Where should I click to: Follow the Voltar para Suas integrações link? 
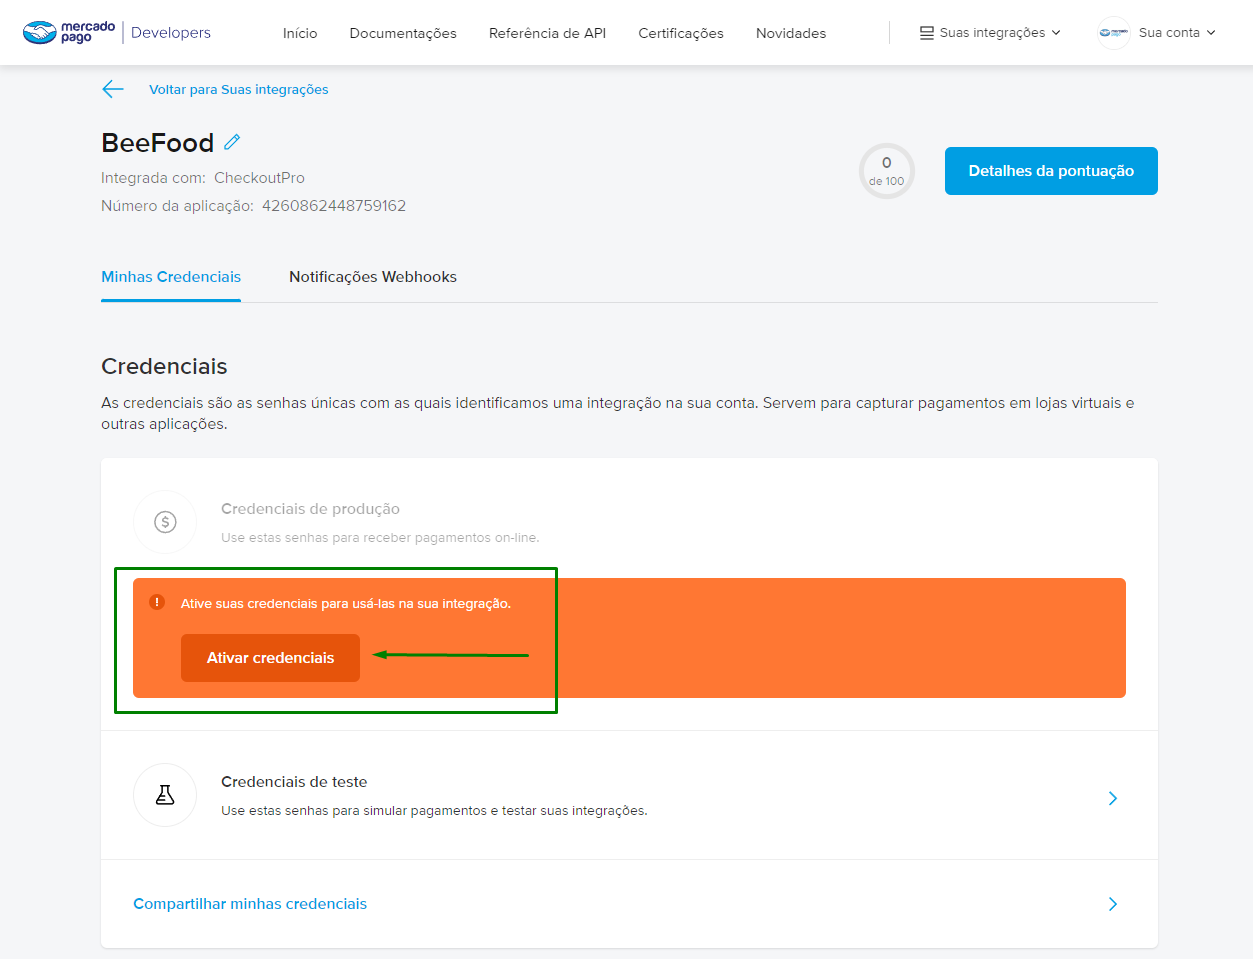[x=239, y=89]
